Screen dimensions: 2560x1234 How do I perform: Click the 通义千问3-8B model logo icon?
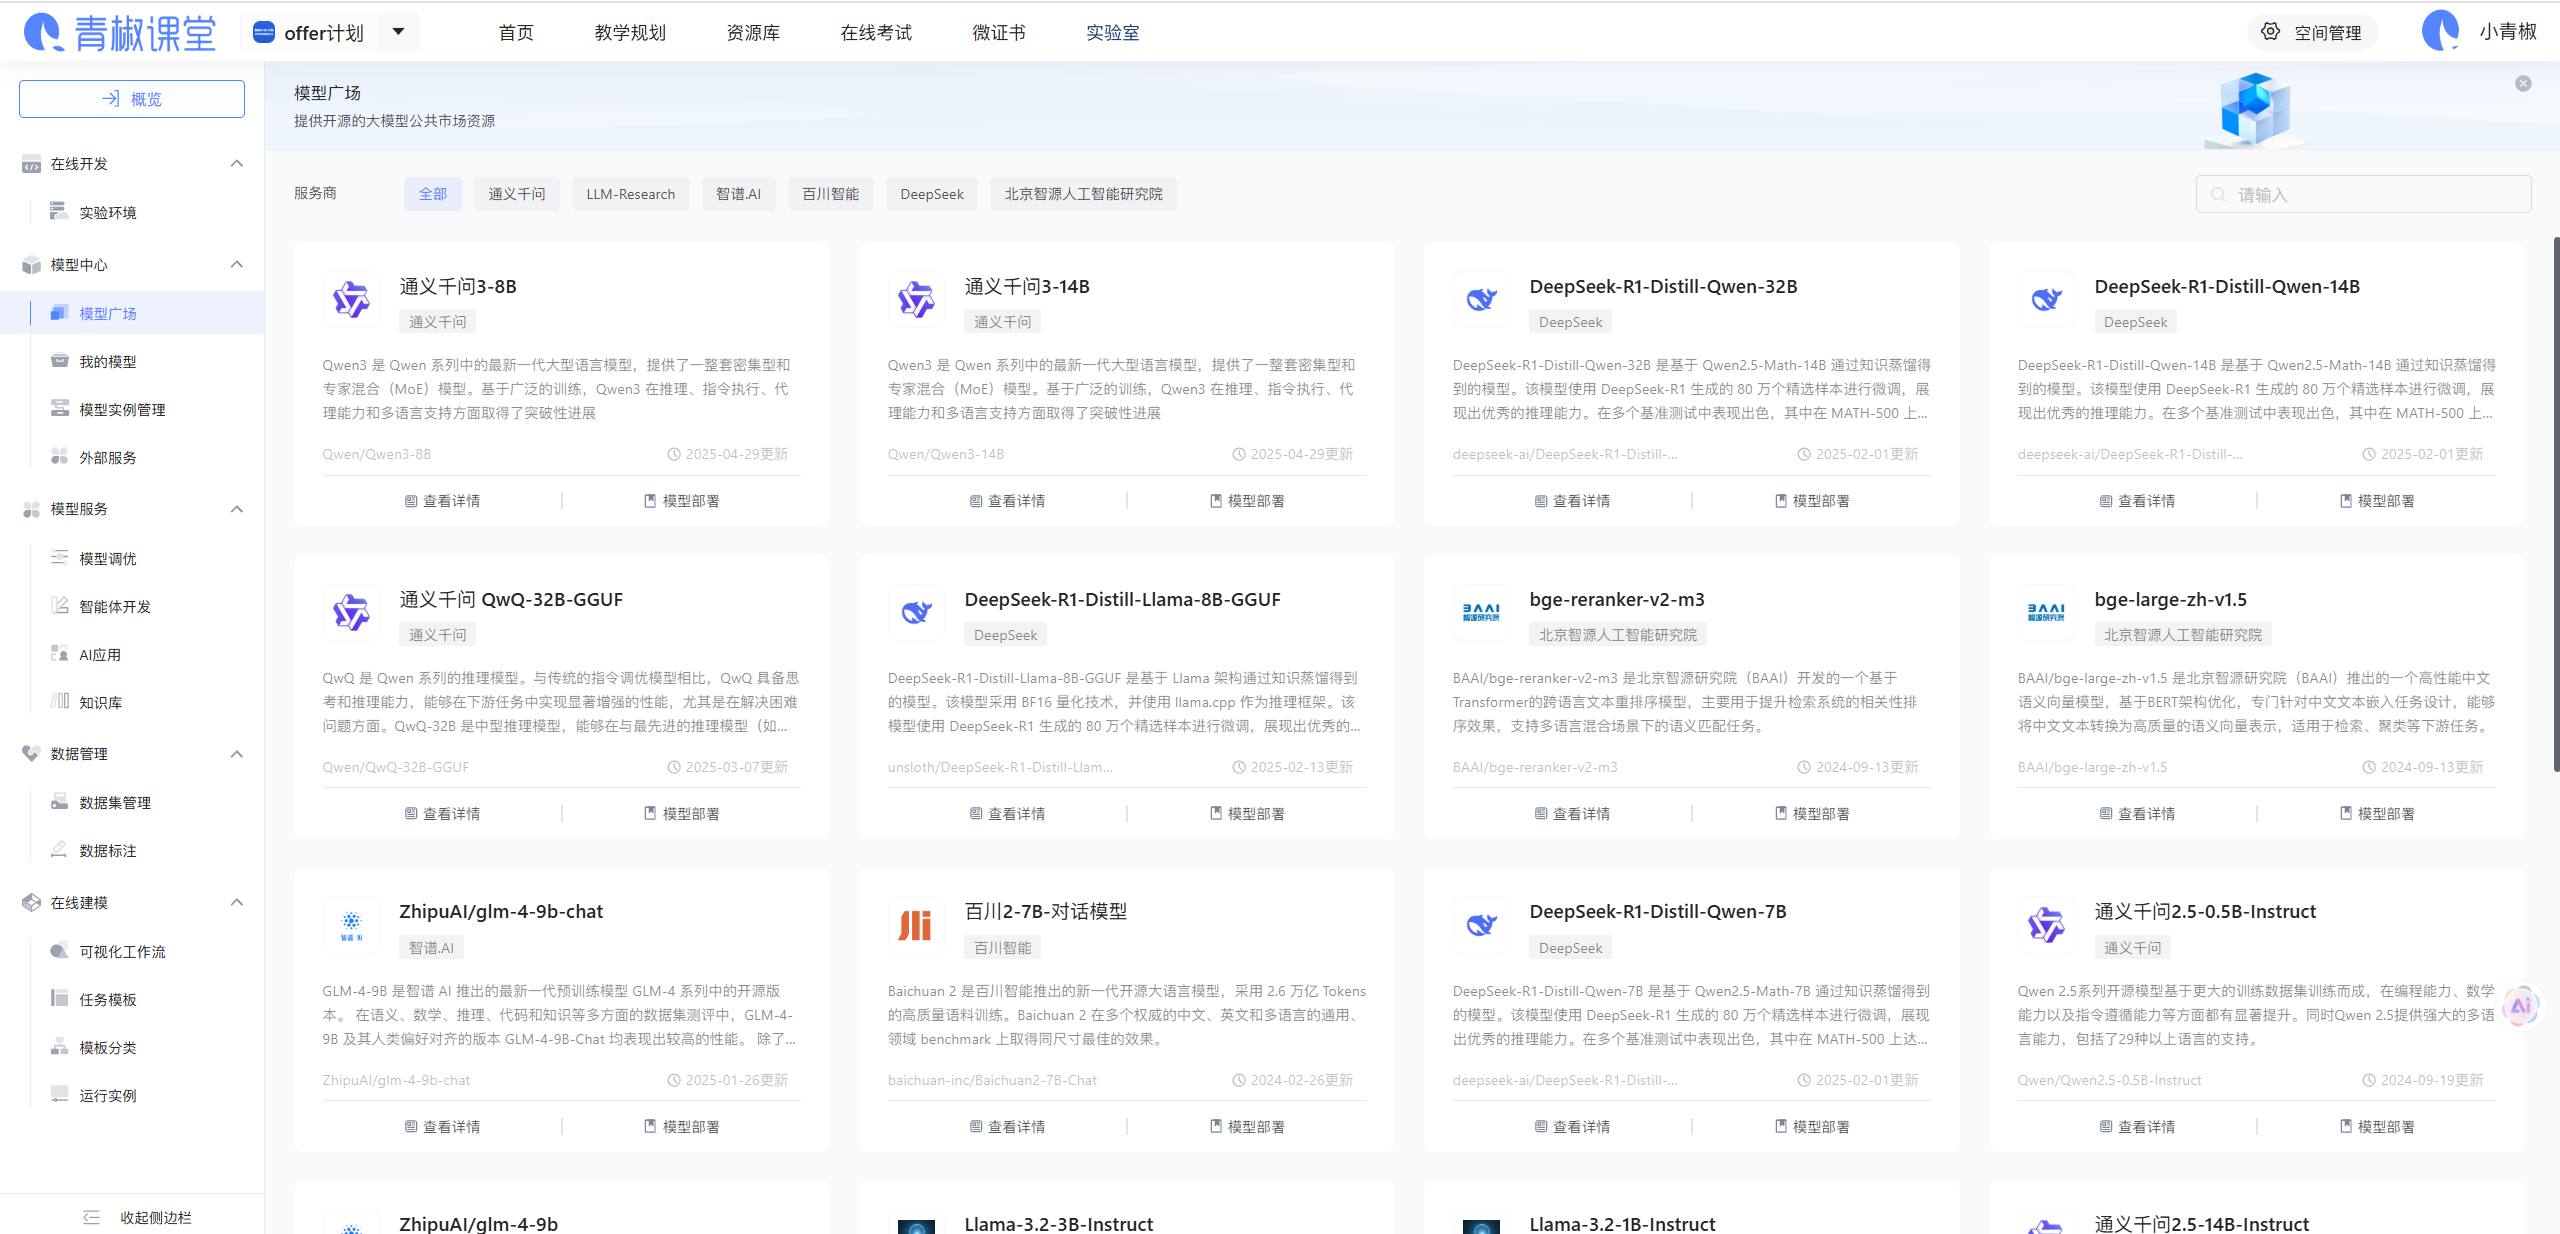351,299
